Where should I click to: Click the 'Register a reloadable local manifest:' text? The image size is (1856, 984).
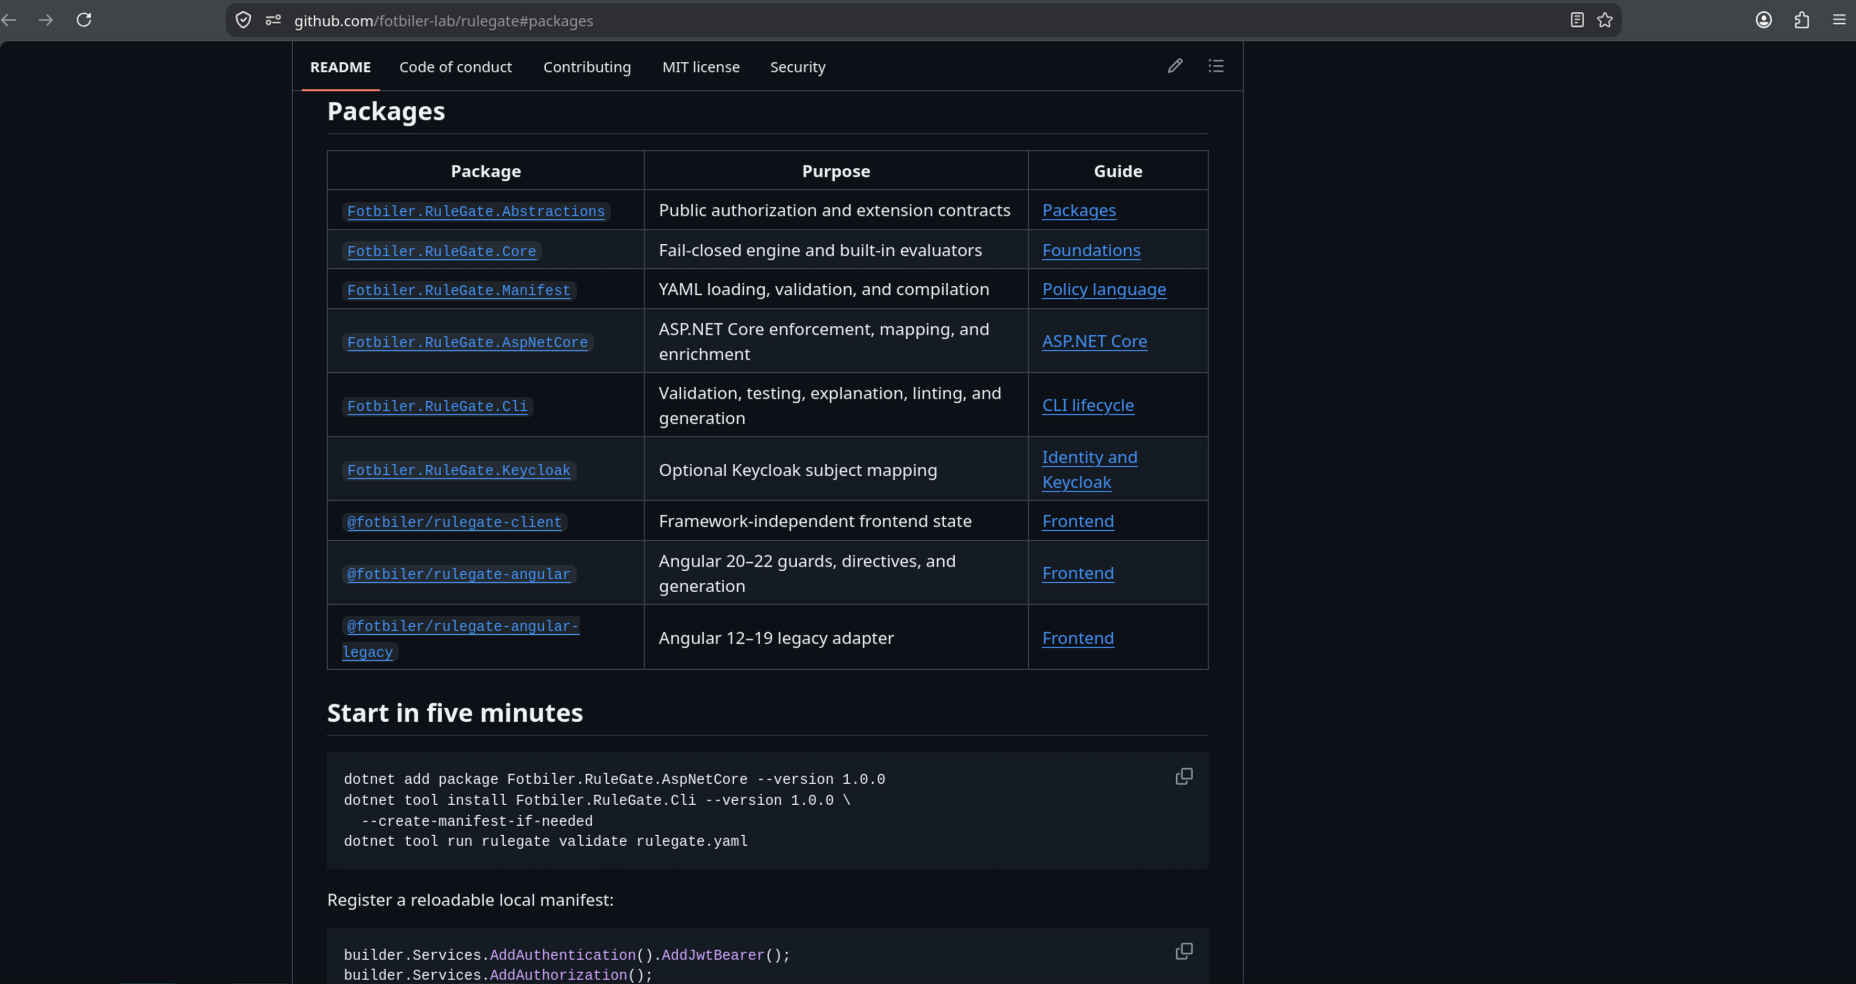point(470,900)
